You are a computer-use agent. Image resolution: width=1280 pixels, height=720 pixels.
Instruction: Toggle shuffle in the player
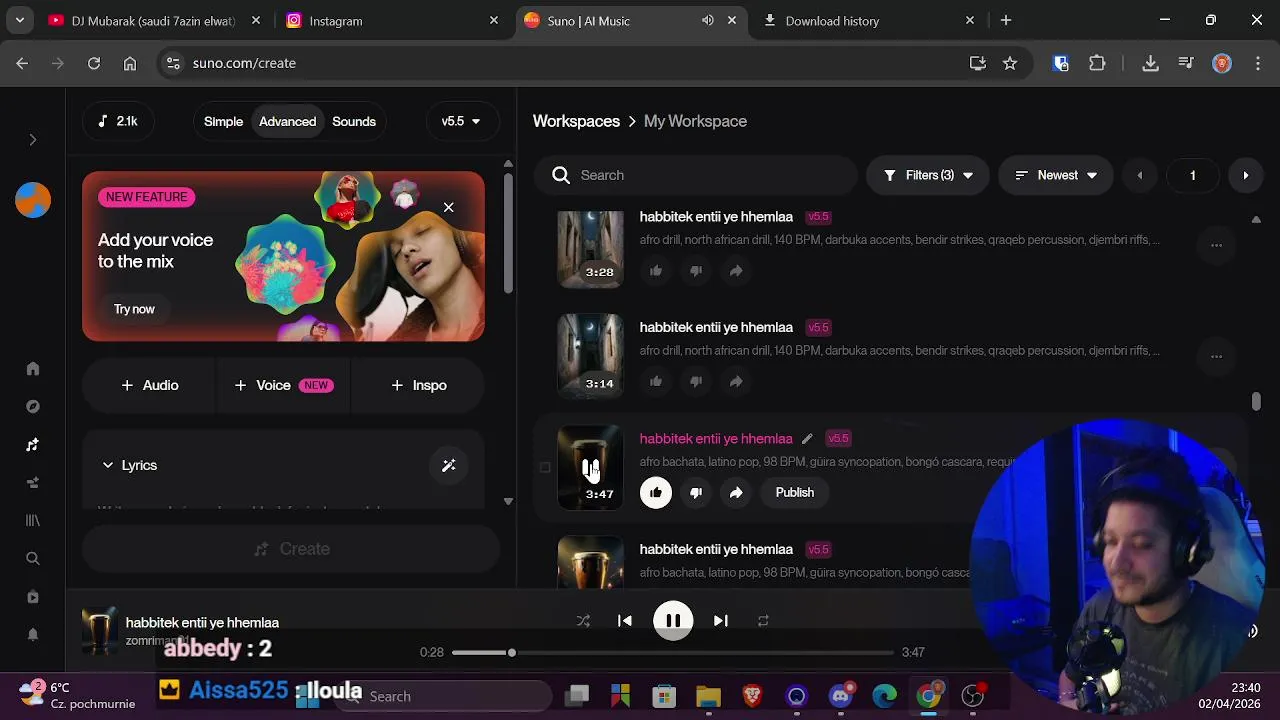pyautogui.click(x=583, y=621)
